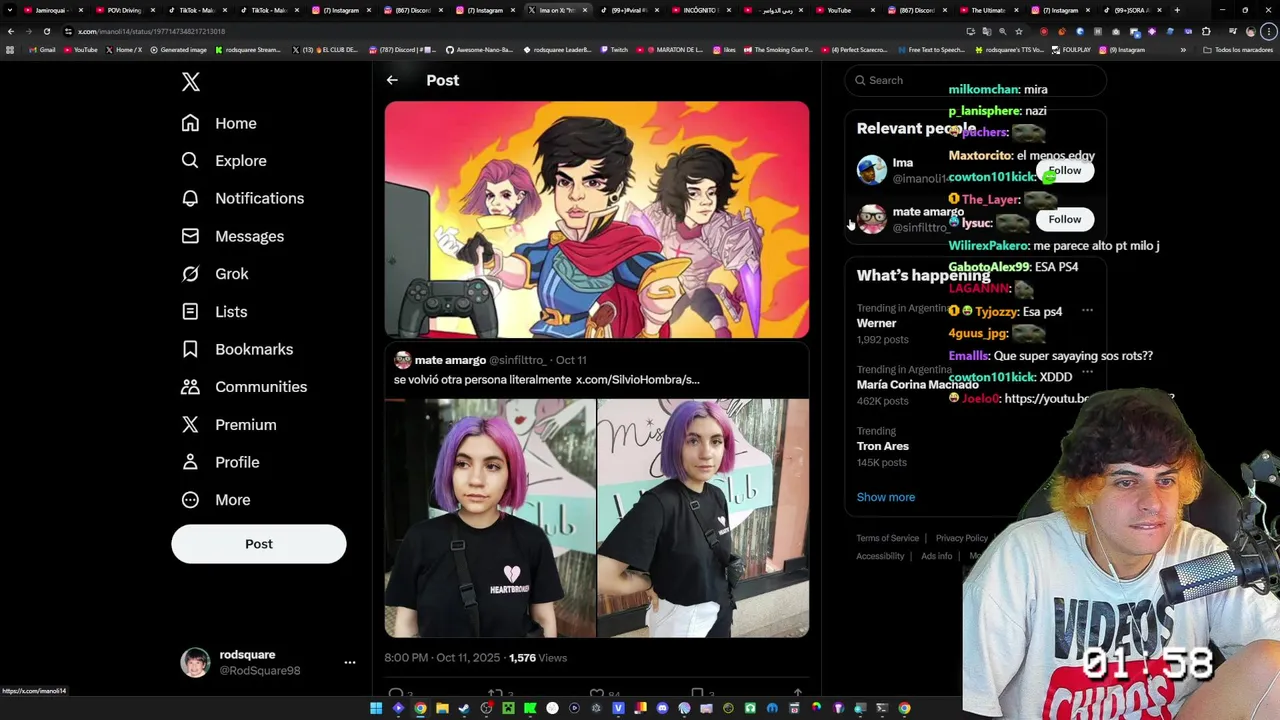The width and height of the screenshot is (1280, 720).
Task: Open Todos los marcadores folder
Action: [1238, 49]
